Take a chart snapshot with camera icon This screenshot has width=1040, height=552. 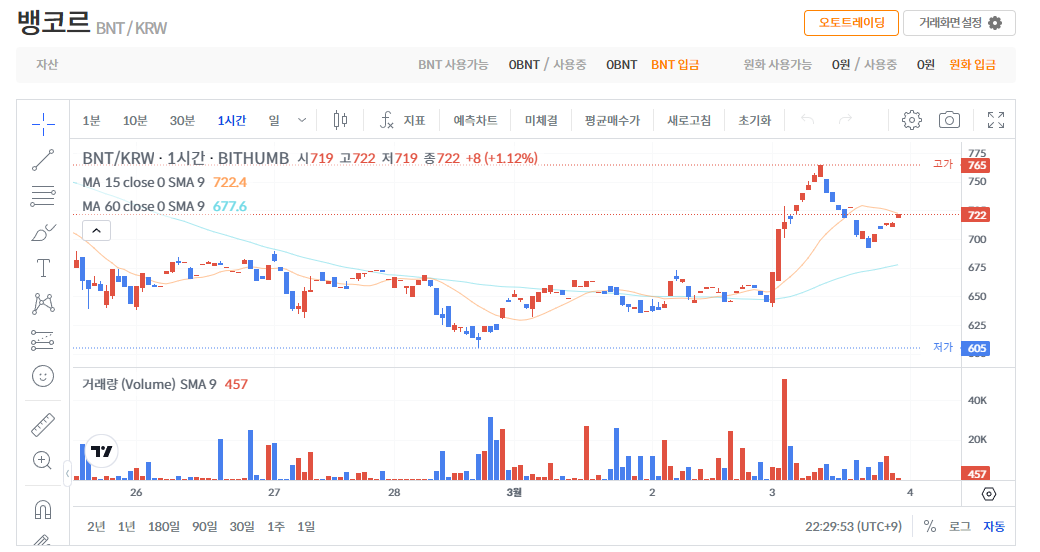pyautogui.click(x=949, y=120)
